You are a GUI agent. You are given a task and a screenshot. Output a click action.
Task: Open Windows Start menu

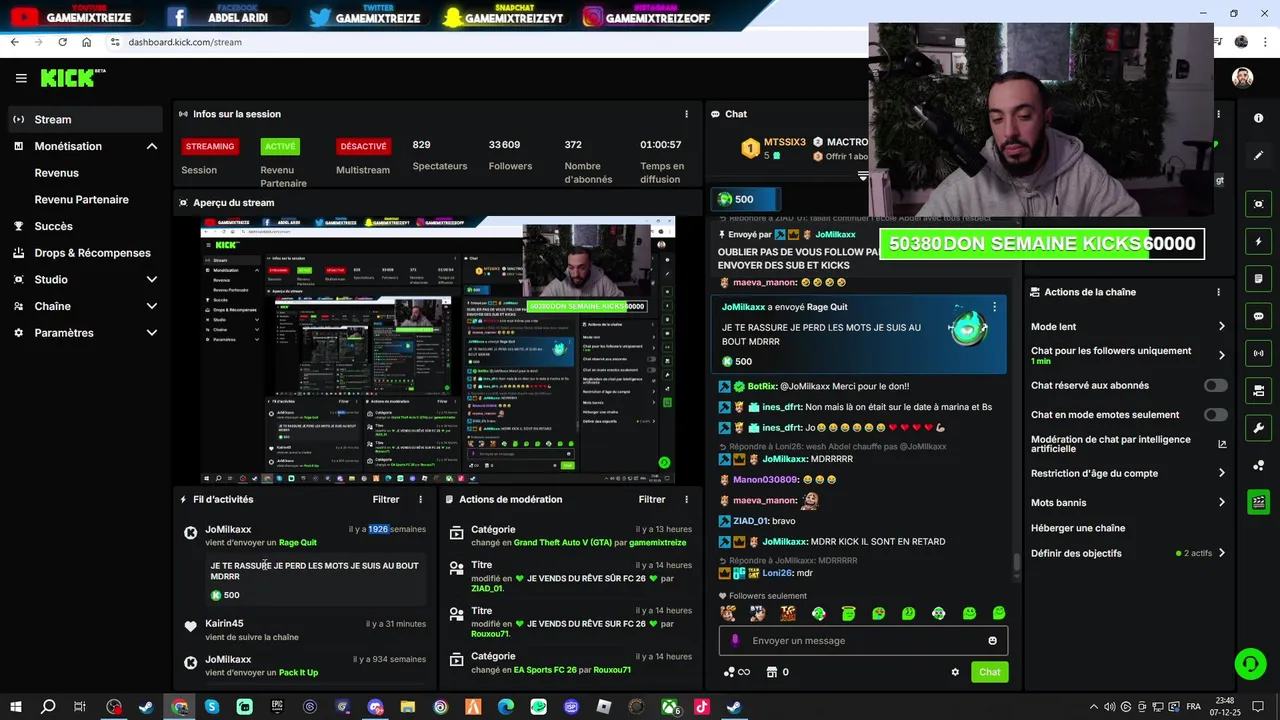(15, 707)
